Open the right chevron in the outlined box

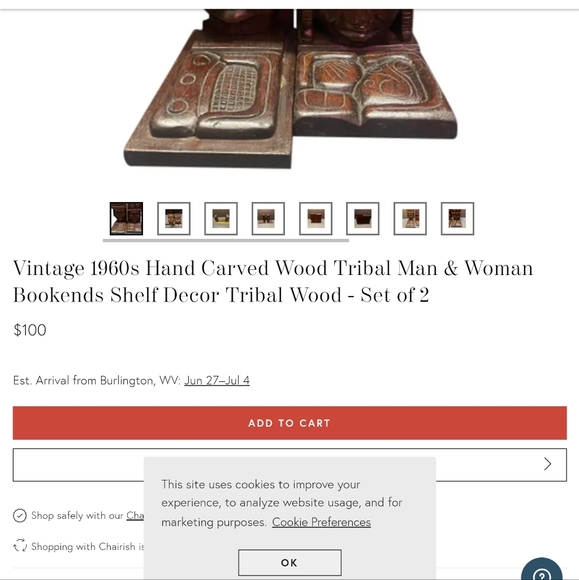tap(548, 464)
